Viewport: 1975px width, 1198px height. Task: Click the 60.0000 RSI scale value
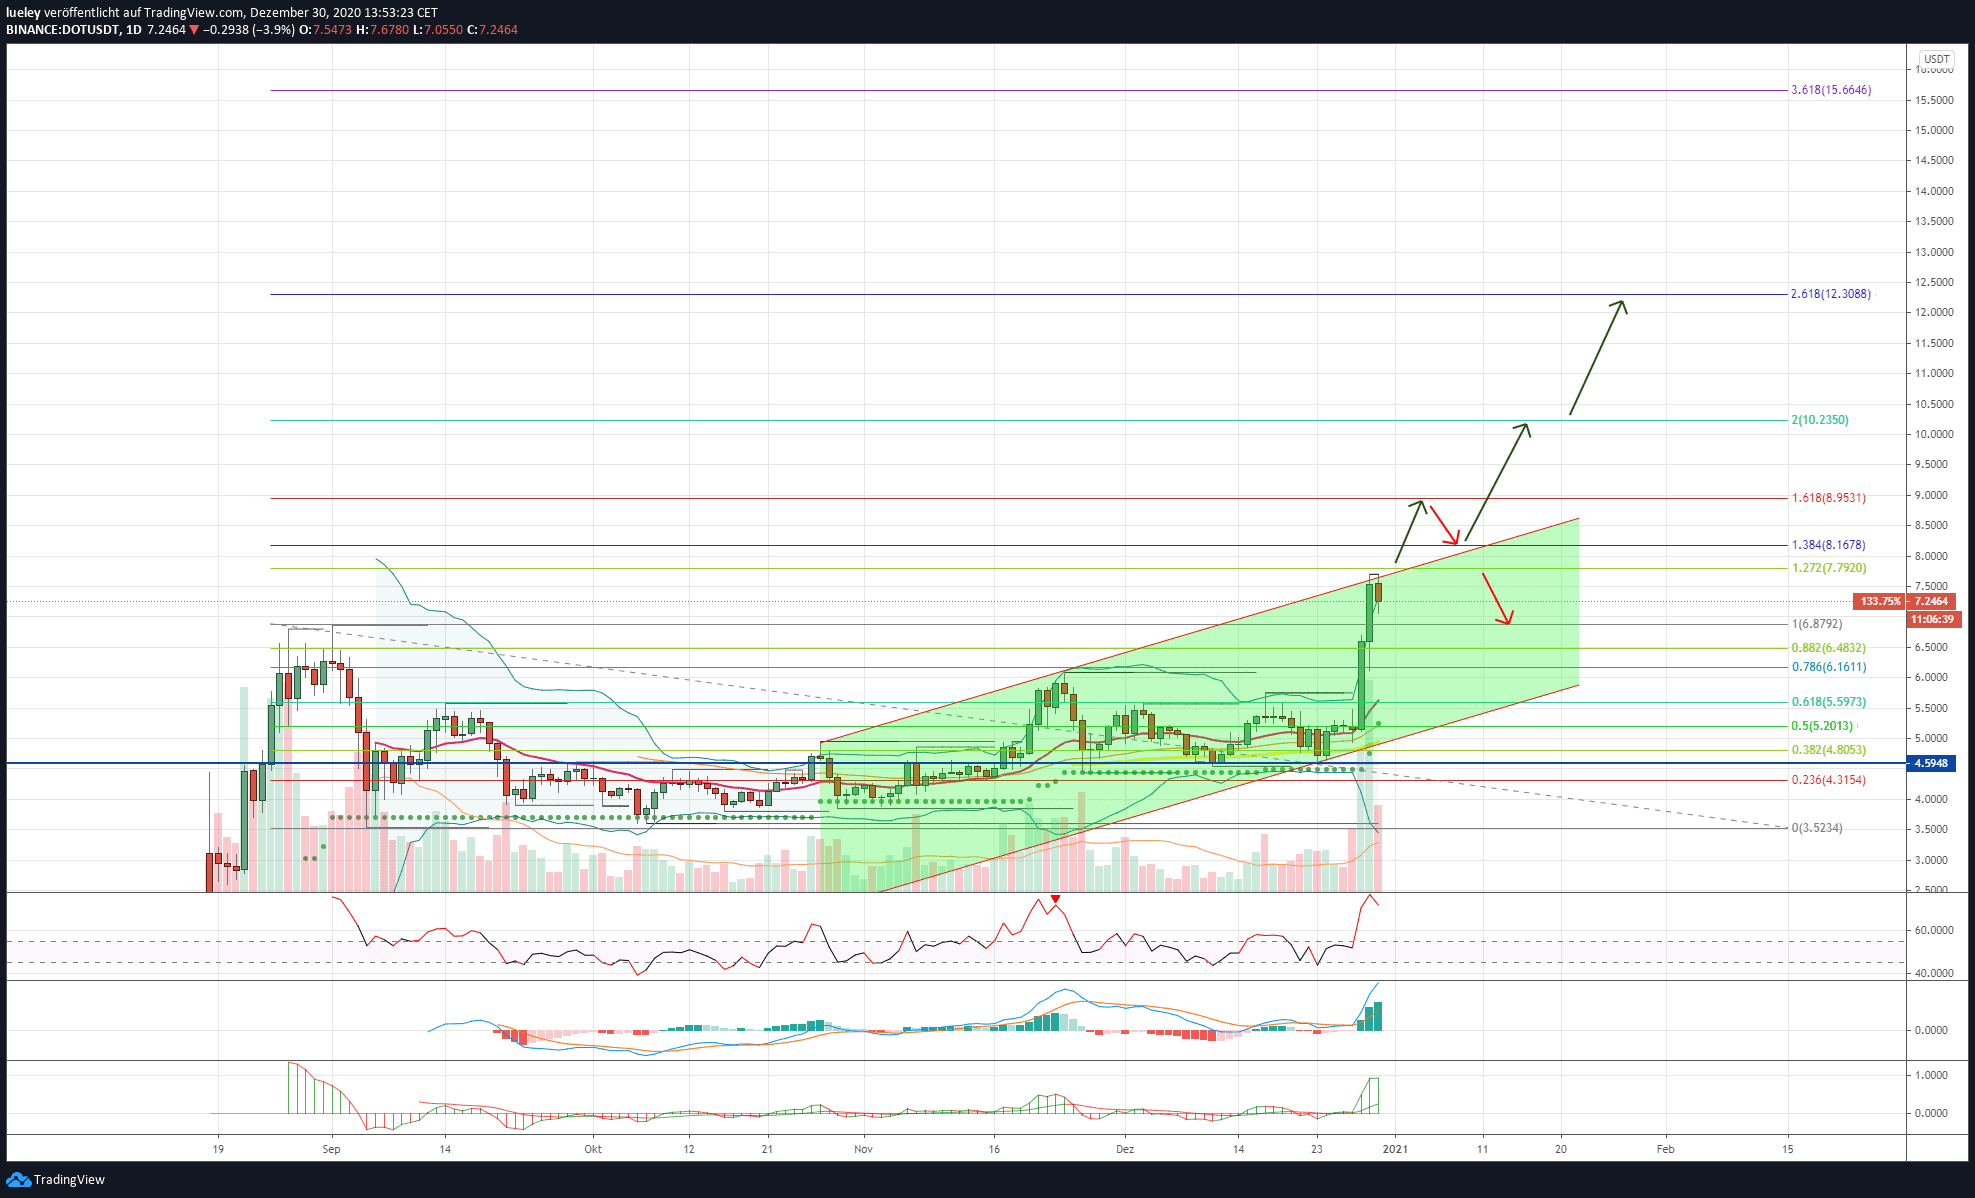[x=1933, y=930]
